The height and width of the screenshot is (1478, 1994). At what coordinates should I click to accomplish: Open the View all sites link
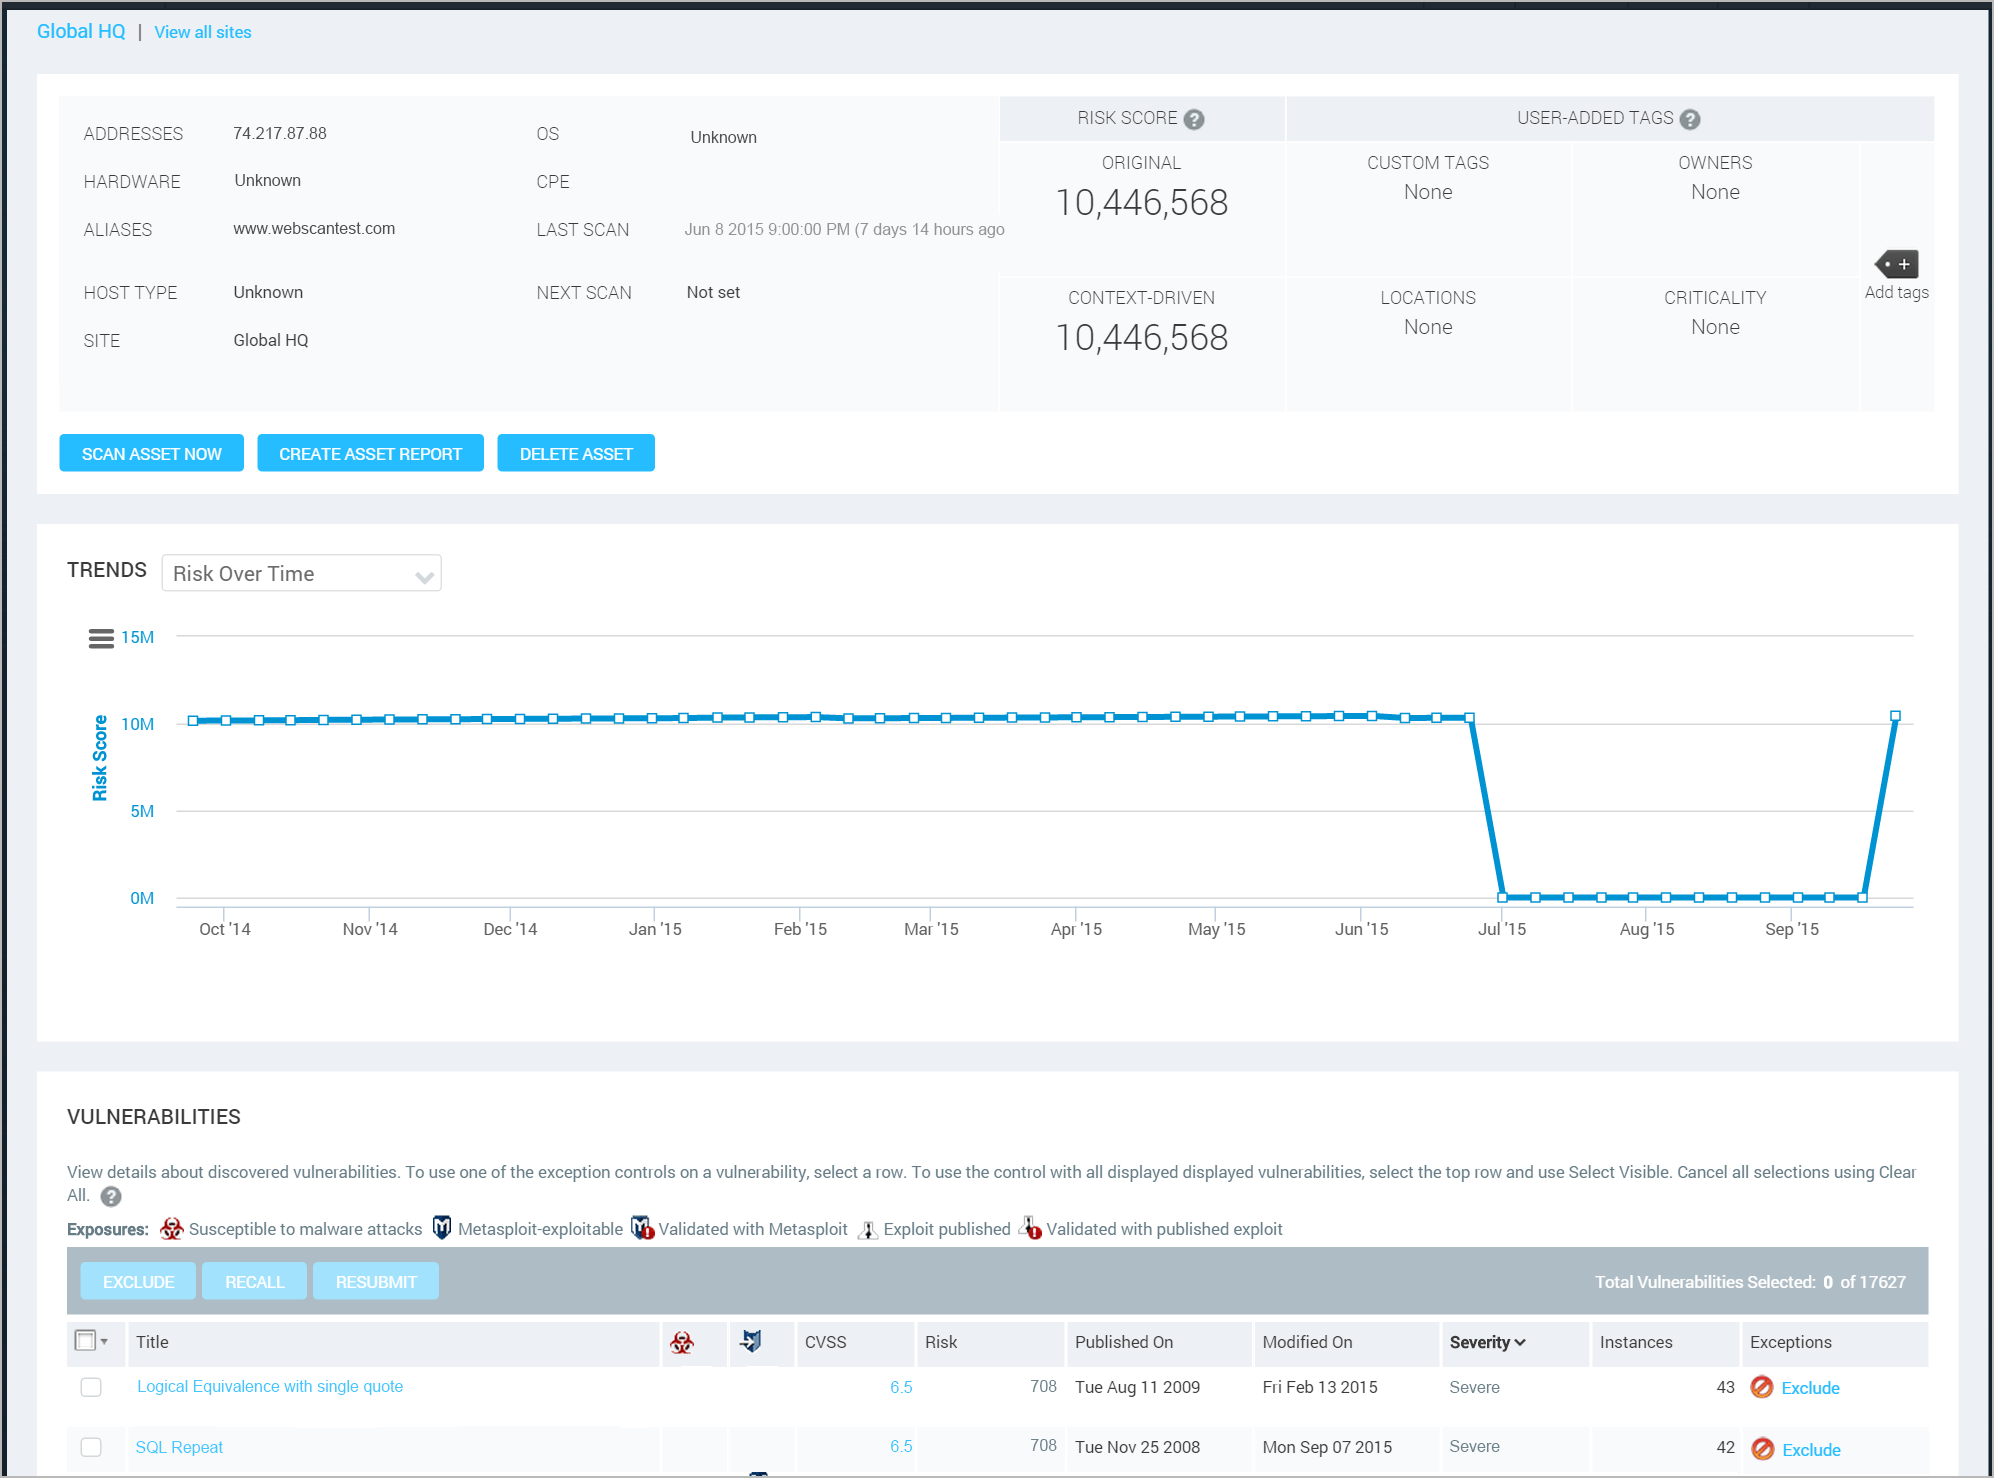click(203, 32)
